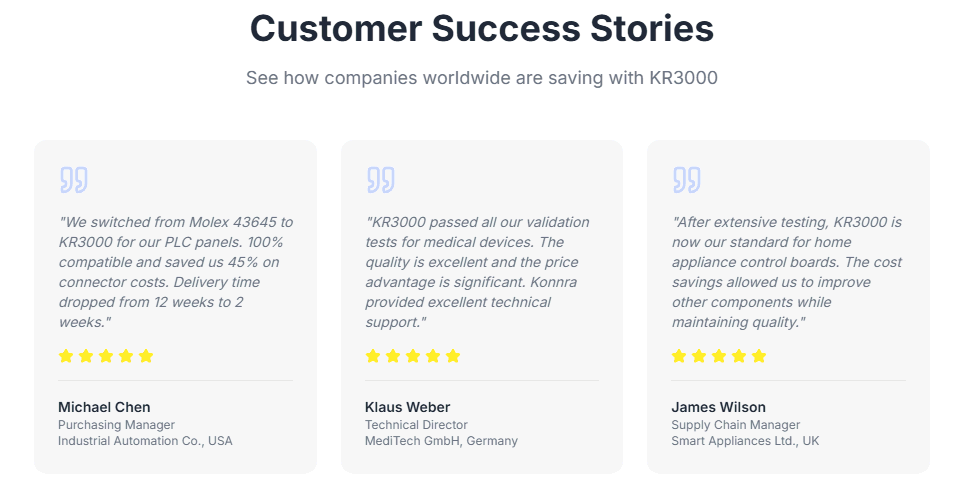
Task: Click MediTech GmbH, Germany company text
Action: [x=441, y=441]
